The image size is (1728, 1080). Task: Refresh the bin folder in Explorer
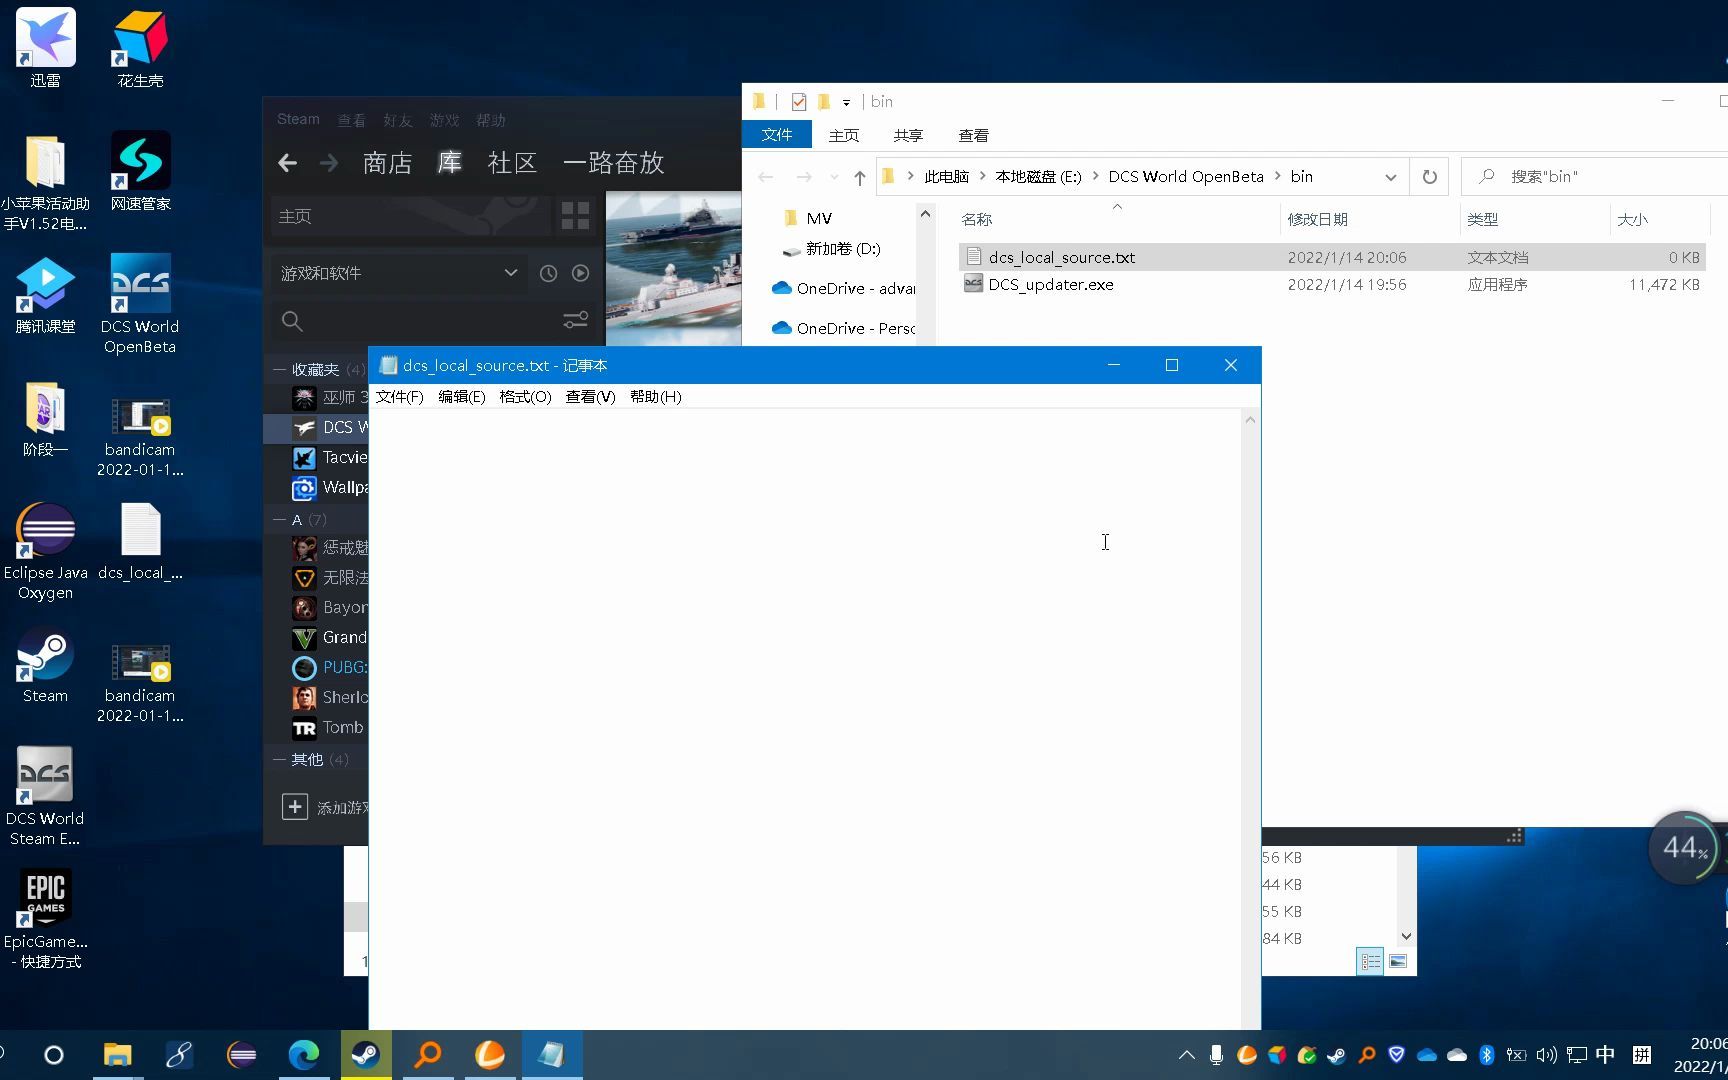(x=1430, y=177)
